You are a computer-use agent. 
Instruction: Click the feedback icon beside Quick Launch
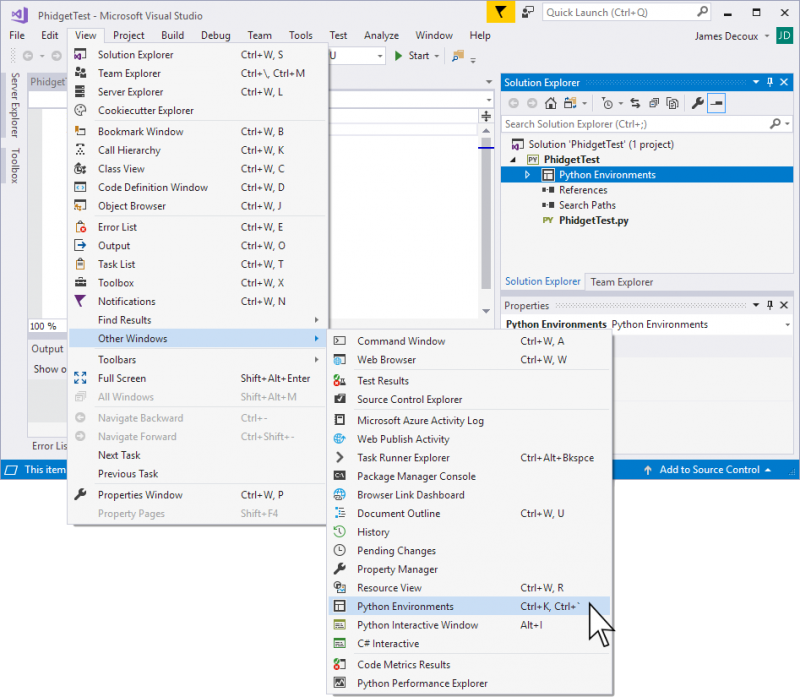528,12
